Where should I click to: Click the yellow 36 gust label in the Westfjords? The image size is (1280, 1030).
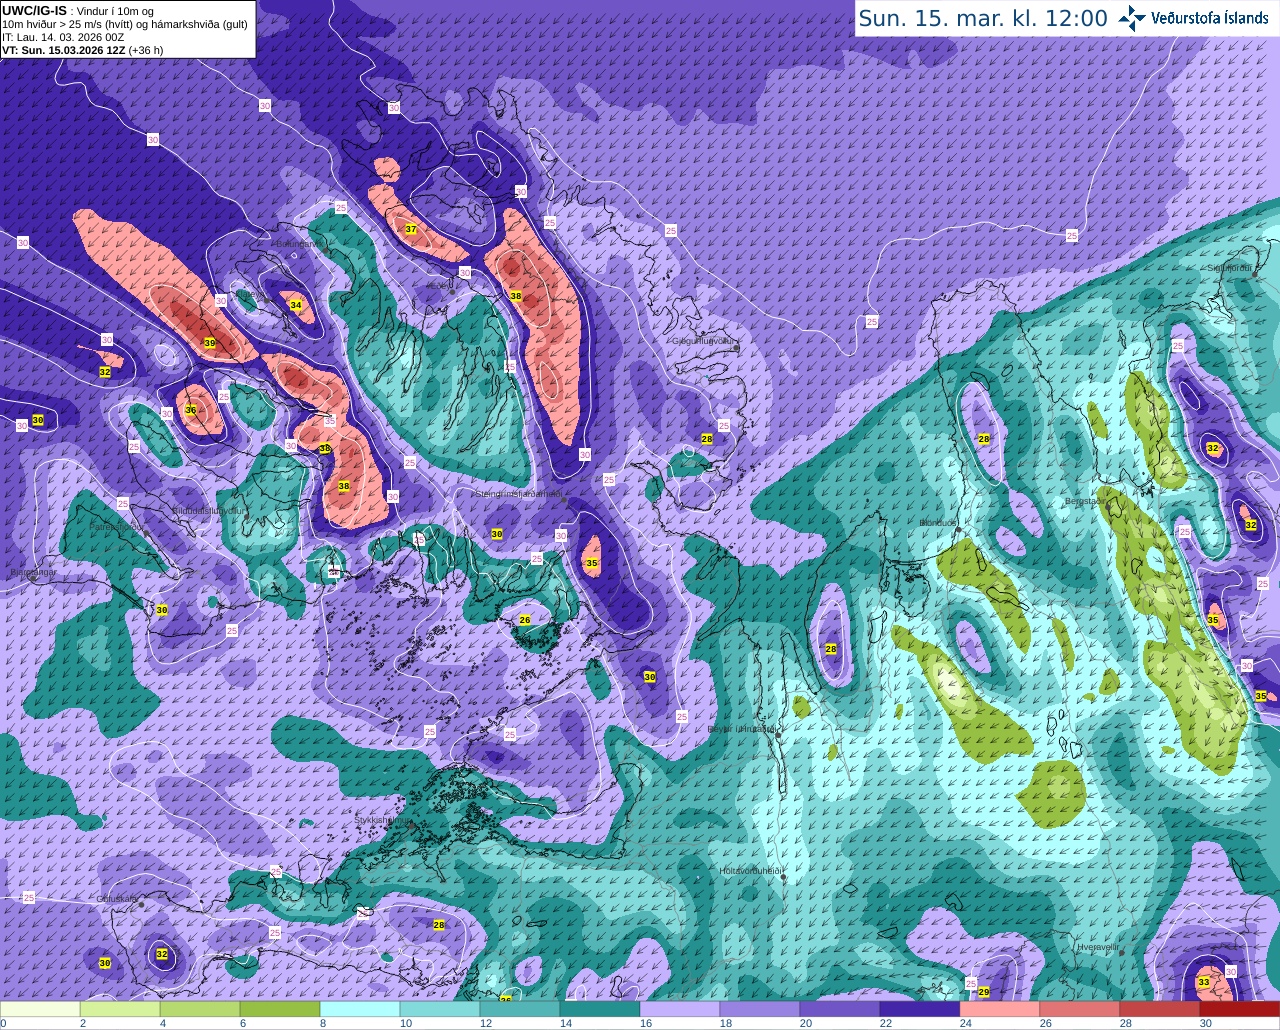[x=191, y=410]
